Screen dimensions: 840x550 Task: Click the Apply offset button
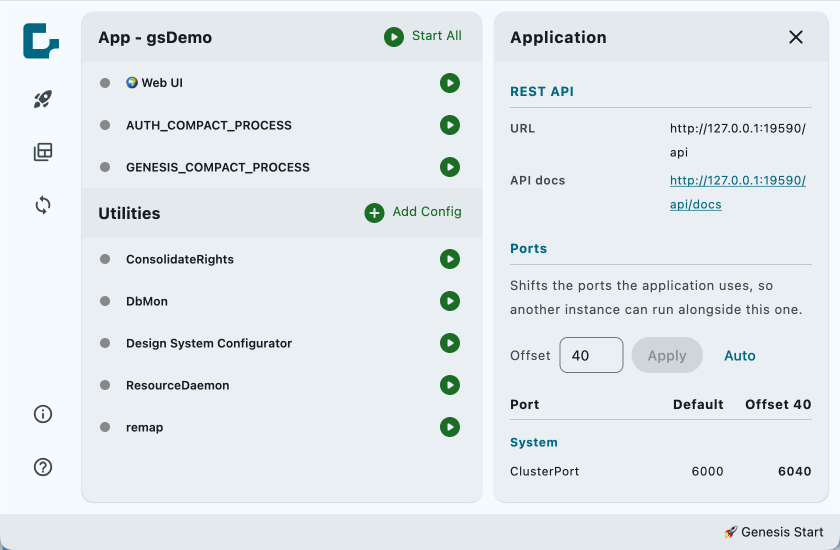(667, 355)
